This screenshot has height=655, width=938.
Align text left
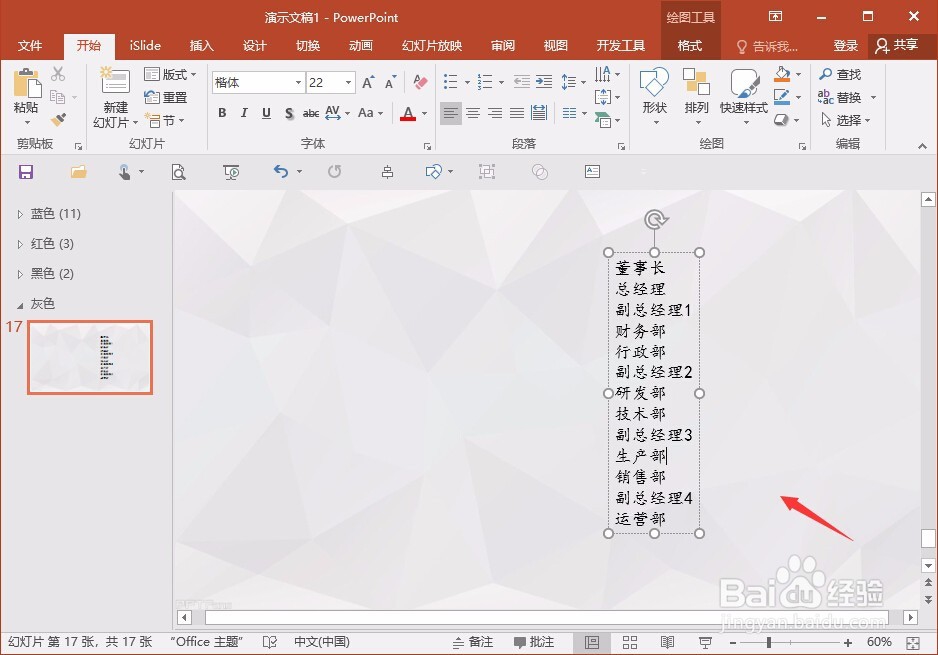tap(450, 113)
